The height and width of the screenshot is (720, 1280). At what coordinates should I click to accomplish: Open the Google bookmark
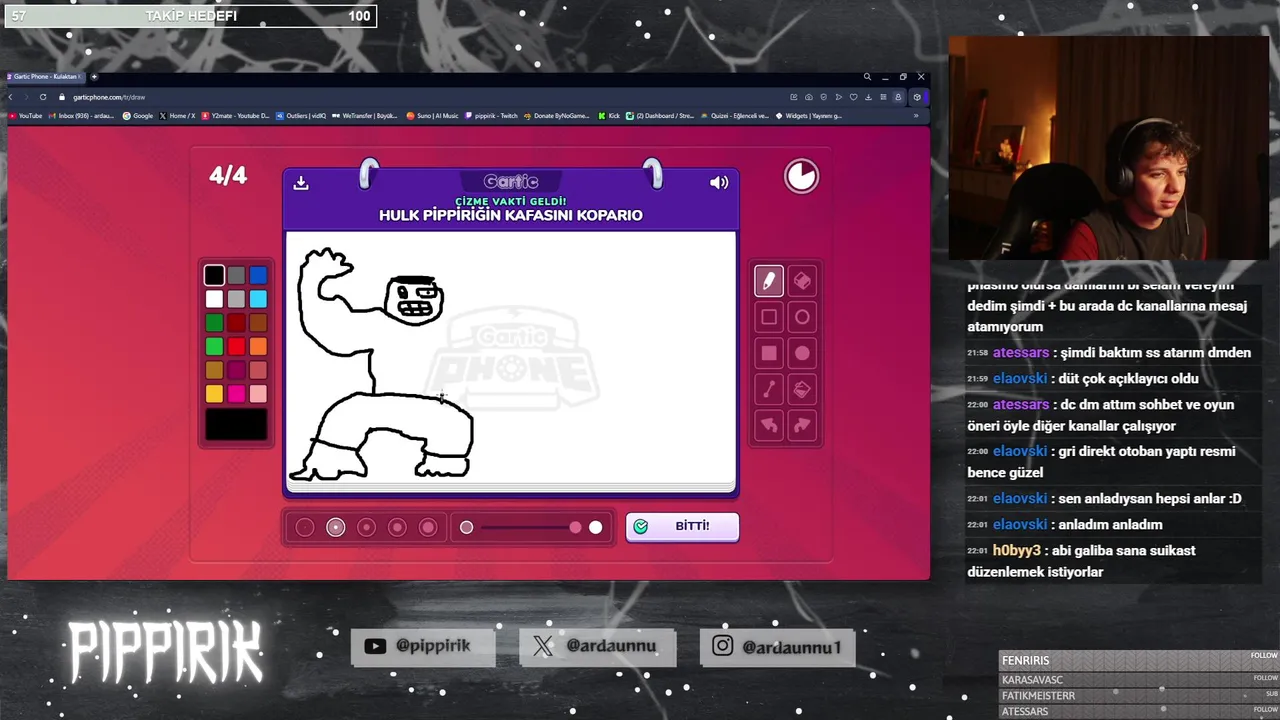(x=138, y=116)
